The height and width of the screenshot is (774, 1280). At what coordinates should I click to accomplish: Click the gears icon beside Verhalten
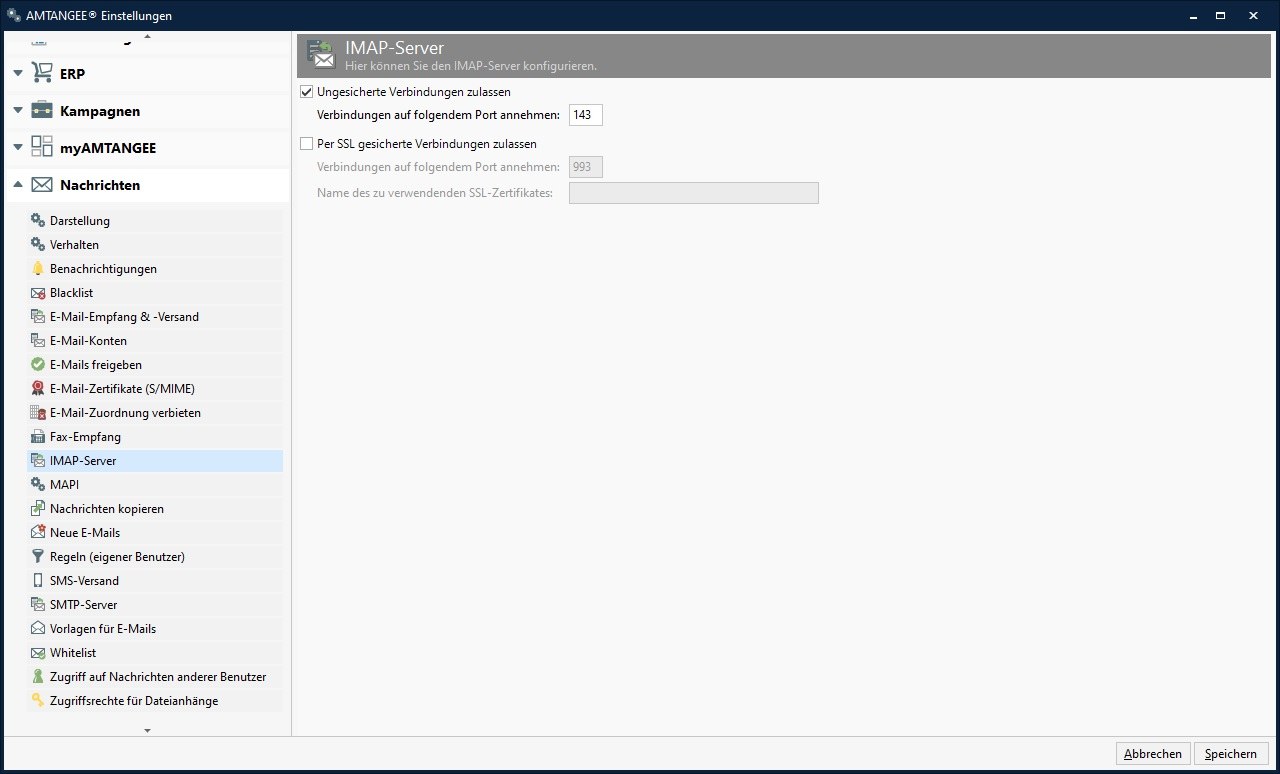pyautogui.click(x=38, y=245)
